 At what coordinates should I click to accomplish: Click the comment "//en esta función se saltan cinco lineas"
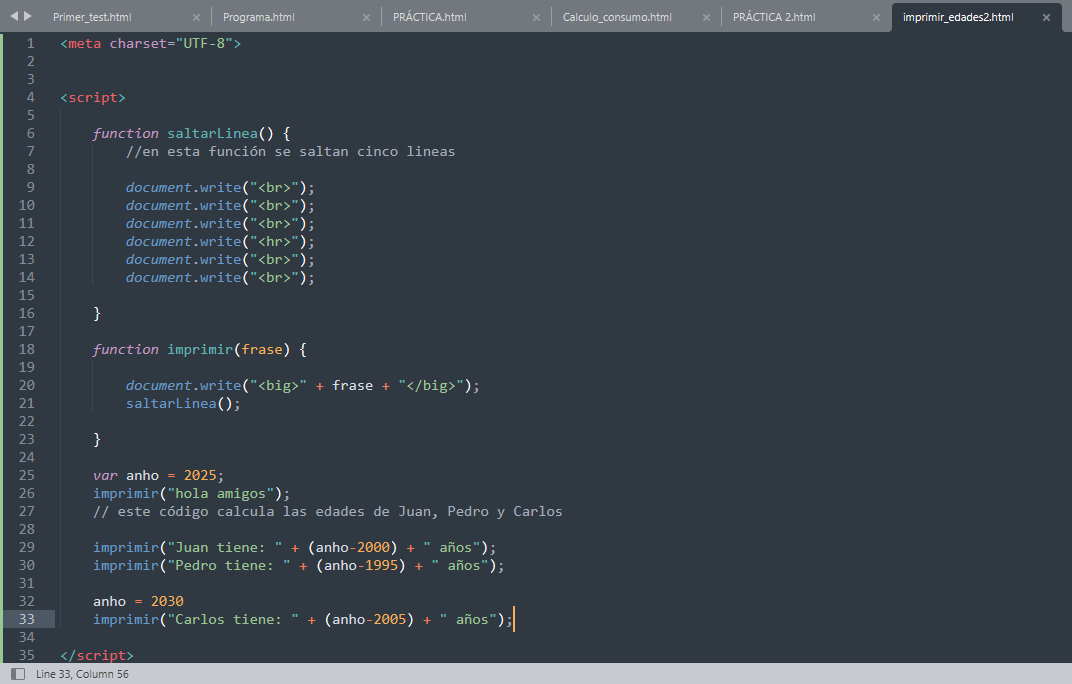[291, 151]
